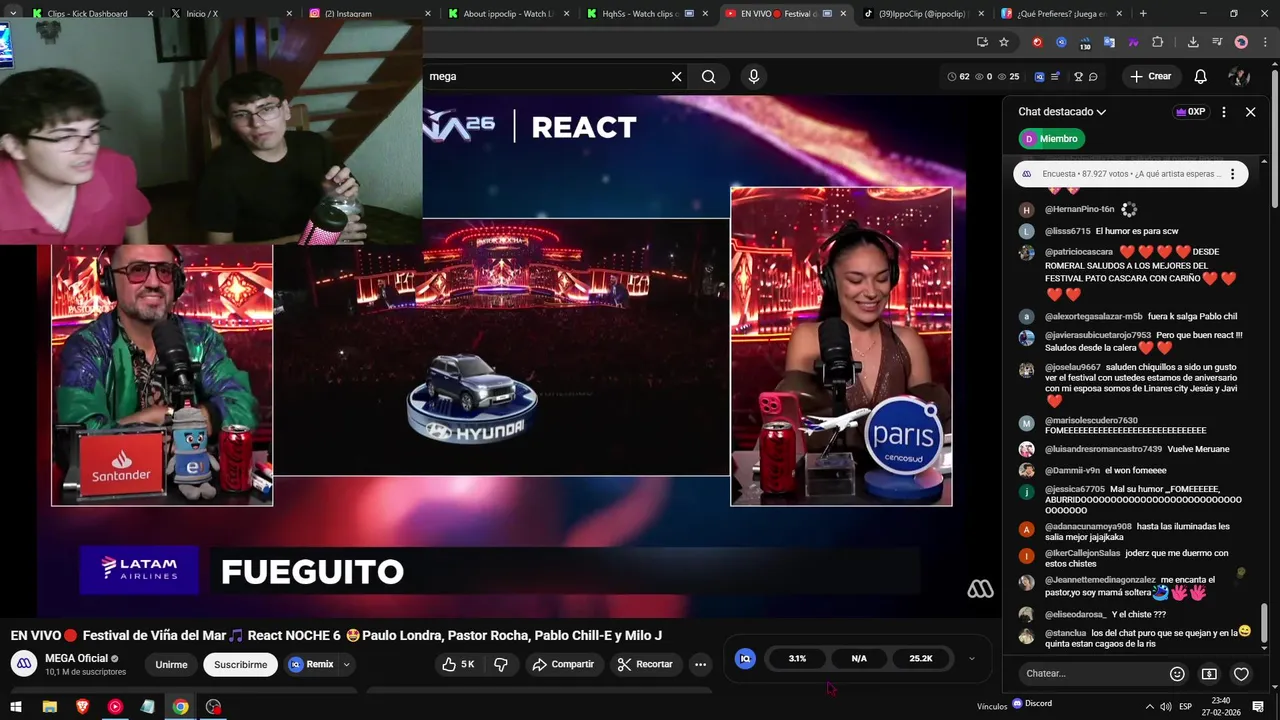This screenshot has height=720, width=1280.
Task: Open YouTube notifications bell
Action: pyautogui.click(x=1201, y=77)
